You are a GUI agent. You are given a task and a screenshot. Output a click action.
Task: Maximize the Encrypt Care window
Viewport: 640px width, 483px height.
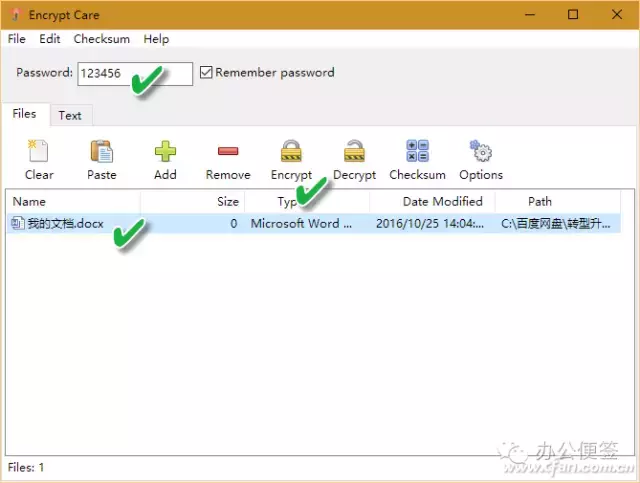coord(573,15)
